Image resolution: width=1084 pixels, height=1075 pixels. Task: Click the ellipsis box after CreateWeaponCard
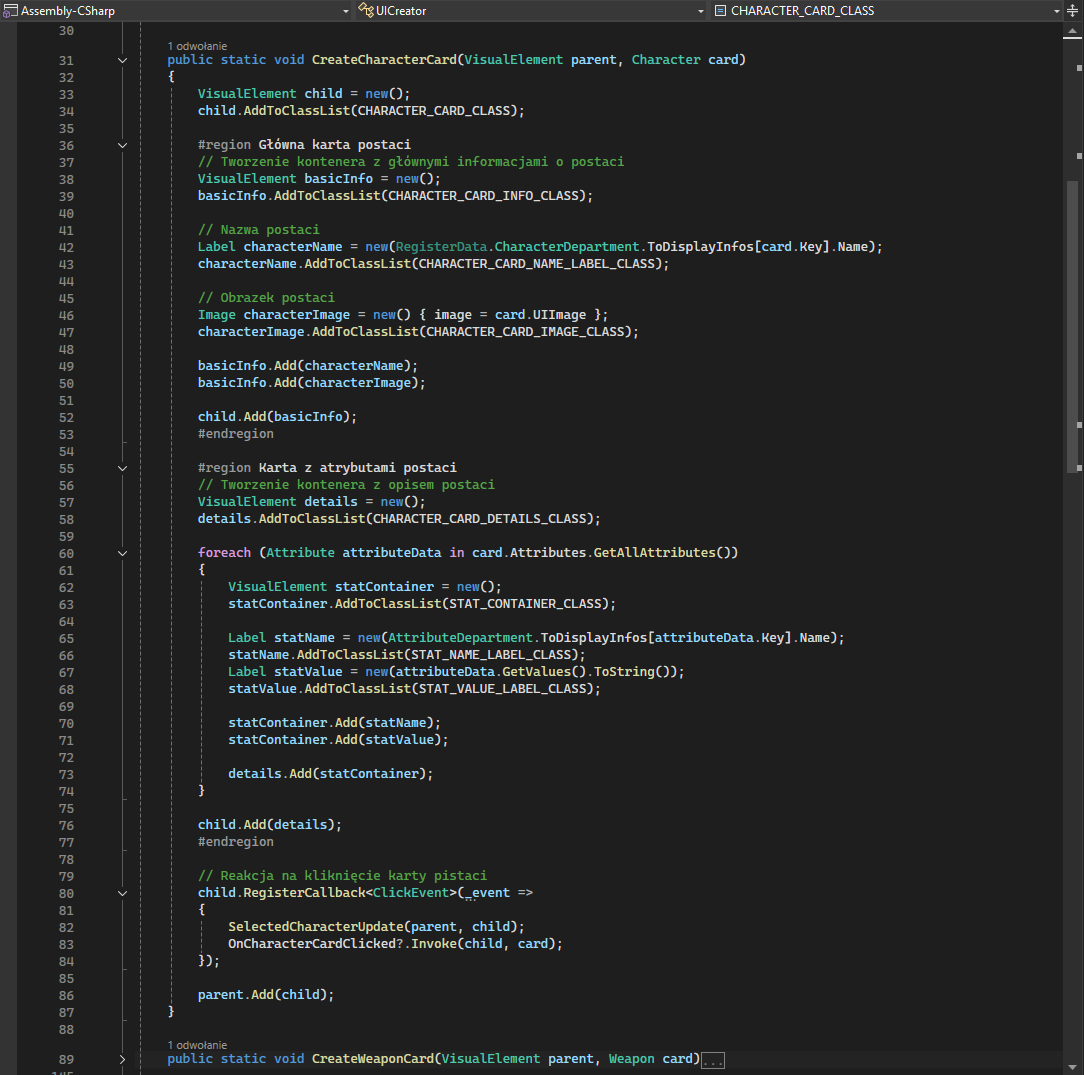[x=713, y=1060]
